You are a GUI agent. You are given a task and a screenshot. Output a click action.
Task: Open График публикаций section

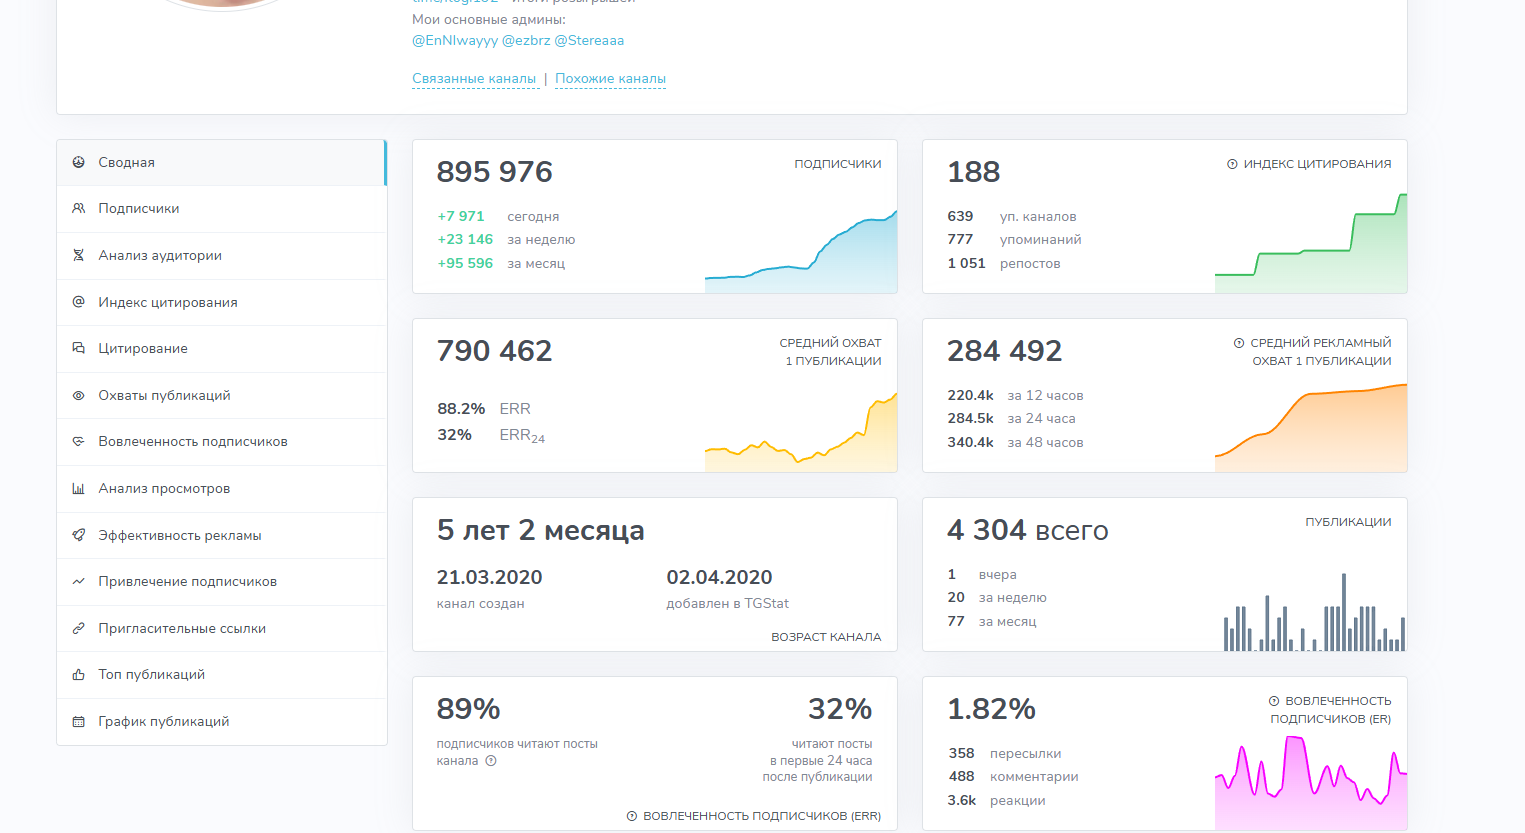[221, 721]
